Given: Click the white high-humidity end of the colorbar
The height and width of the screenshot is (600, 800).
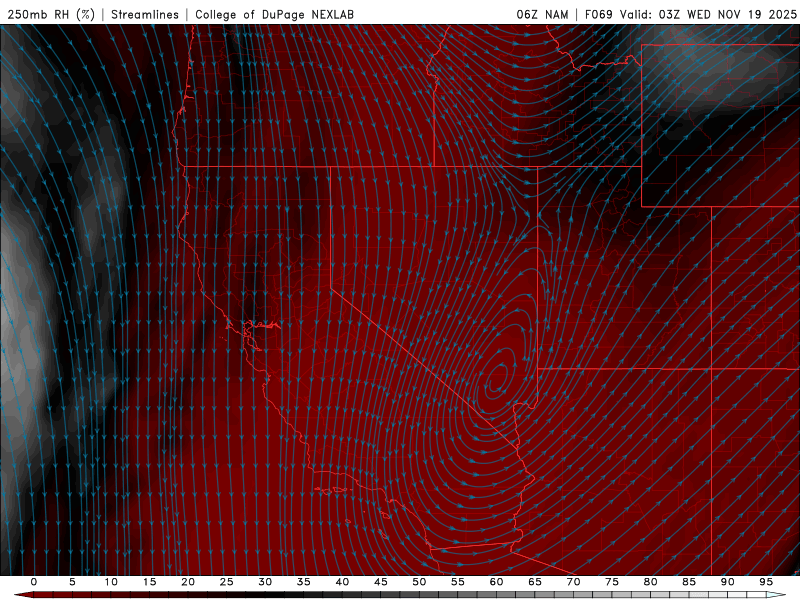Looking at the screenshot, I should [x=776, y=595].
